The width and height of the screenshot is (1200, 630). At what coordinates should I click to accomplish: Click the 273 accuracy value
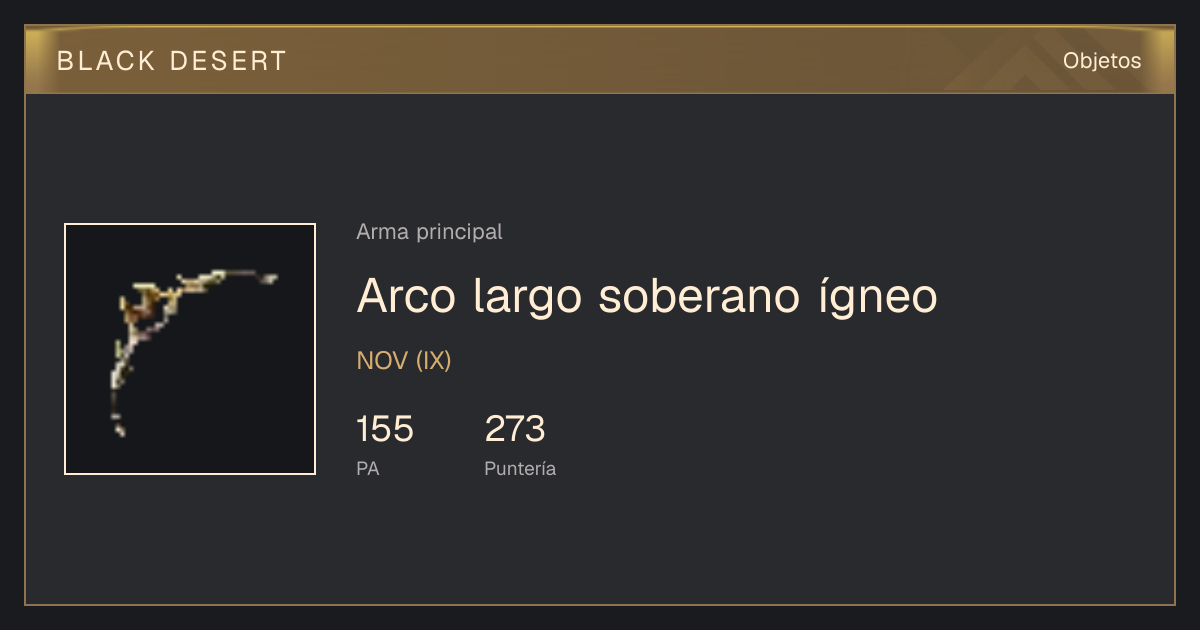tap(515, 429)
